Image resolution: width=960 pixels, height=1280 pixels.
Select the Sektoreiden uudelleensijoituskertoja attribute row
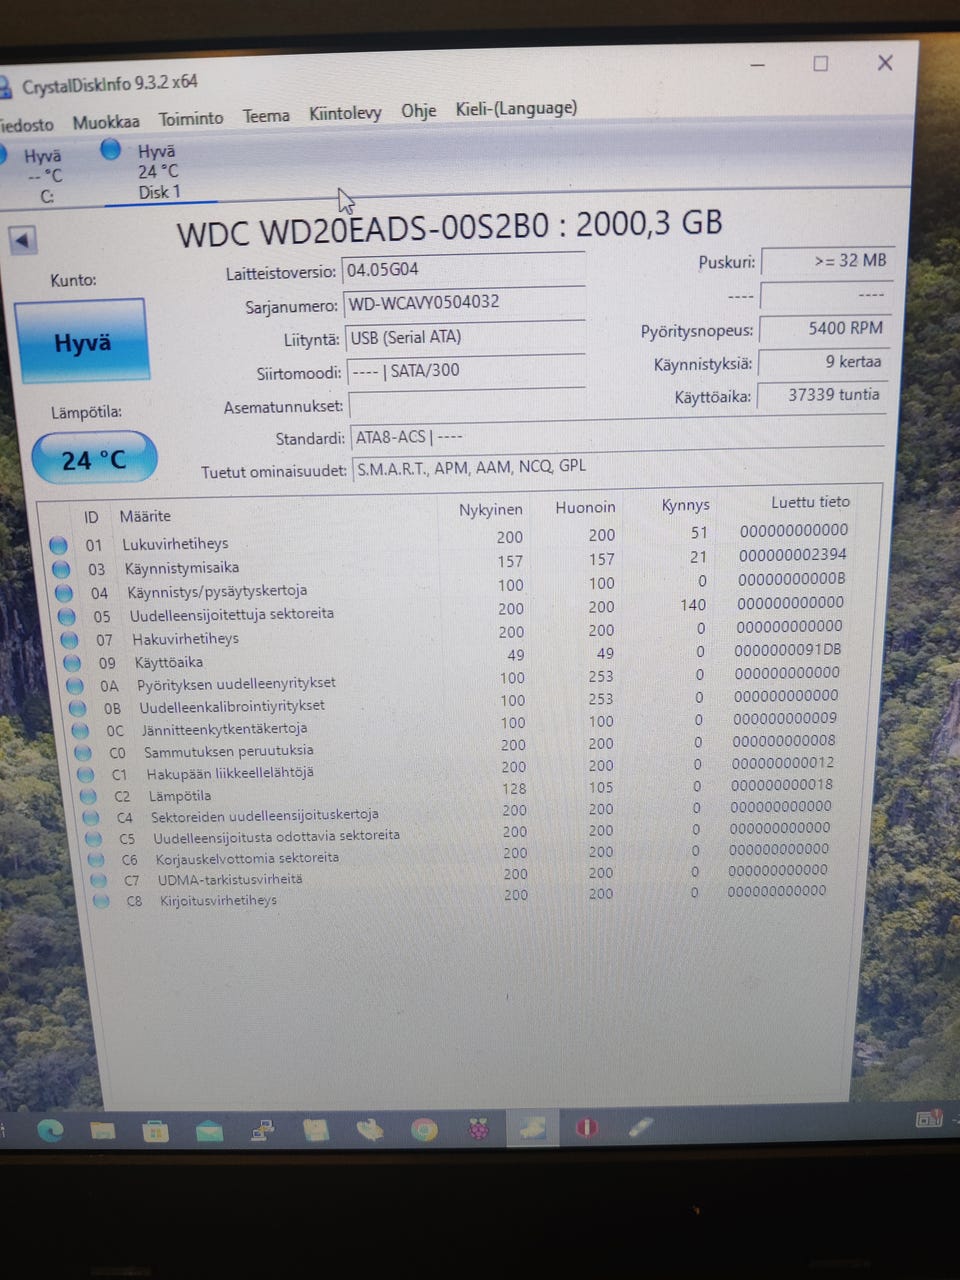pyautogui.click(x=466, y=811)
